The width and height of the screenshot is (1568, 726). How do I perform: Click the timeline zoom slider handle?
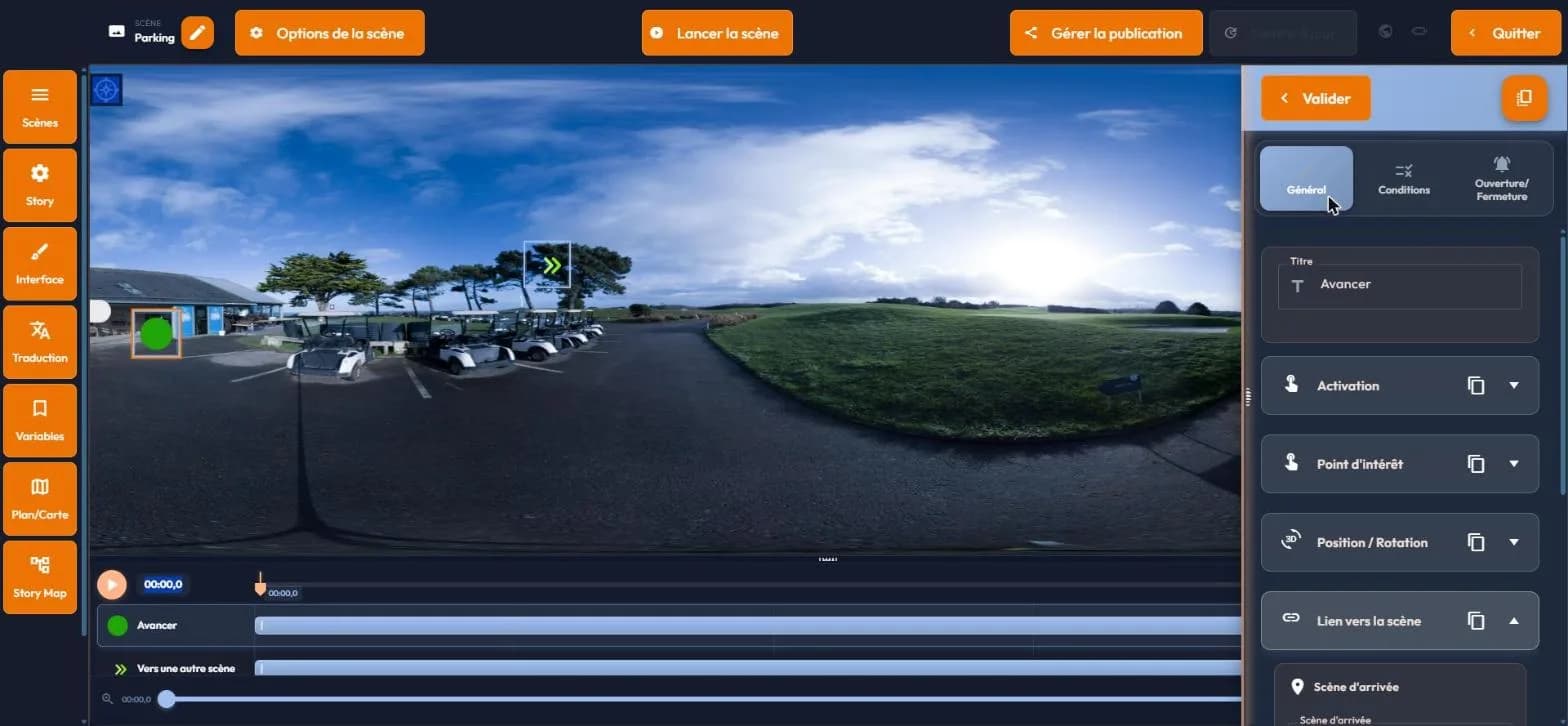pyautogui.click(x=167, y=699)
